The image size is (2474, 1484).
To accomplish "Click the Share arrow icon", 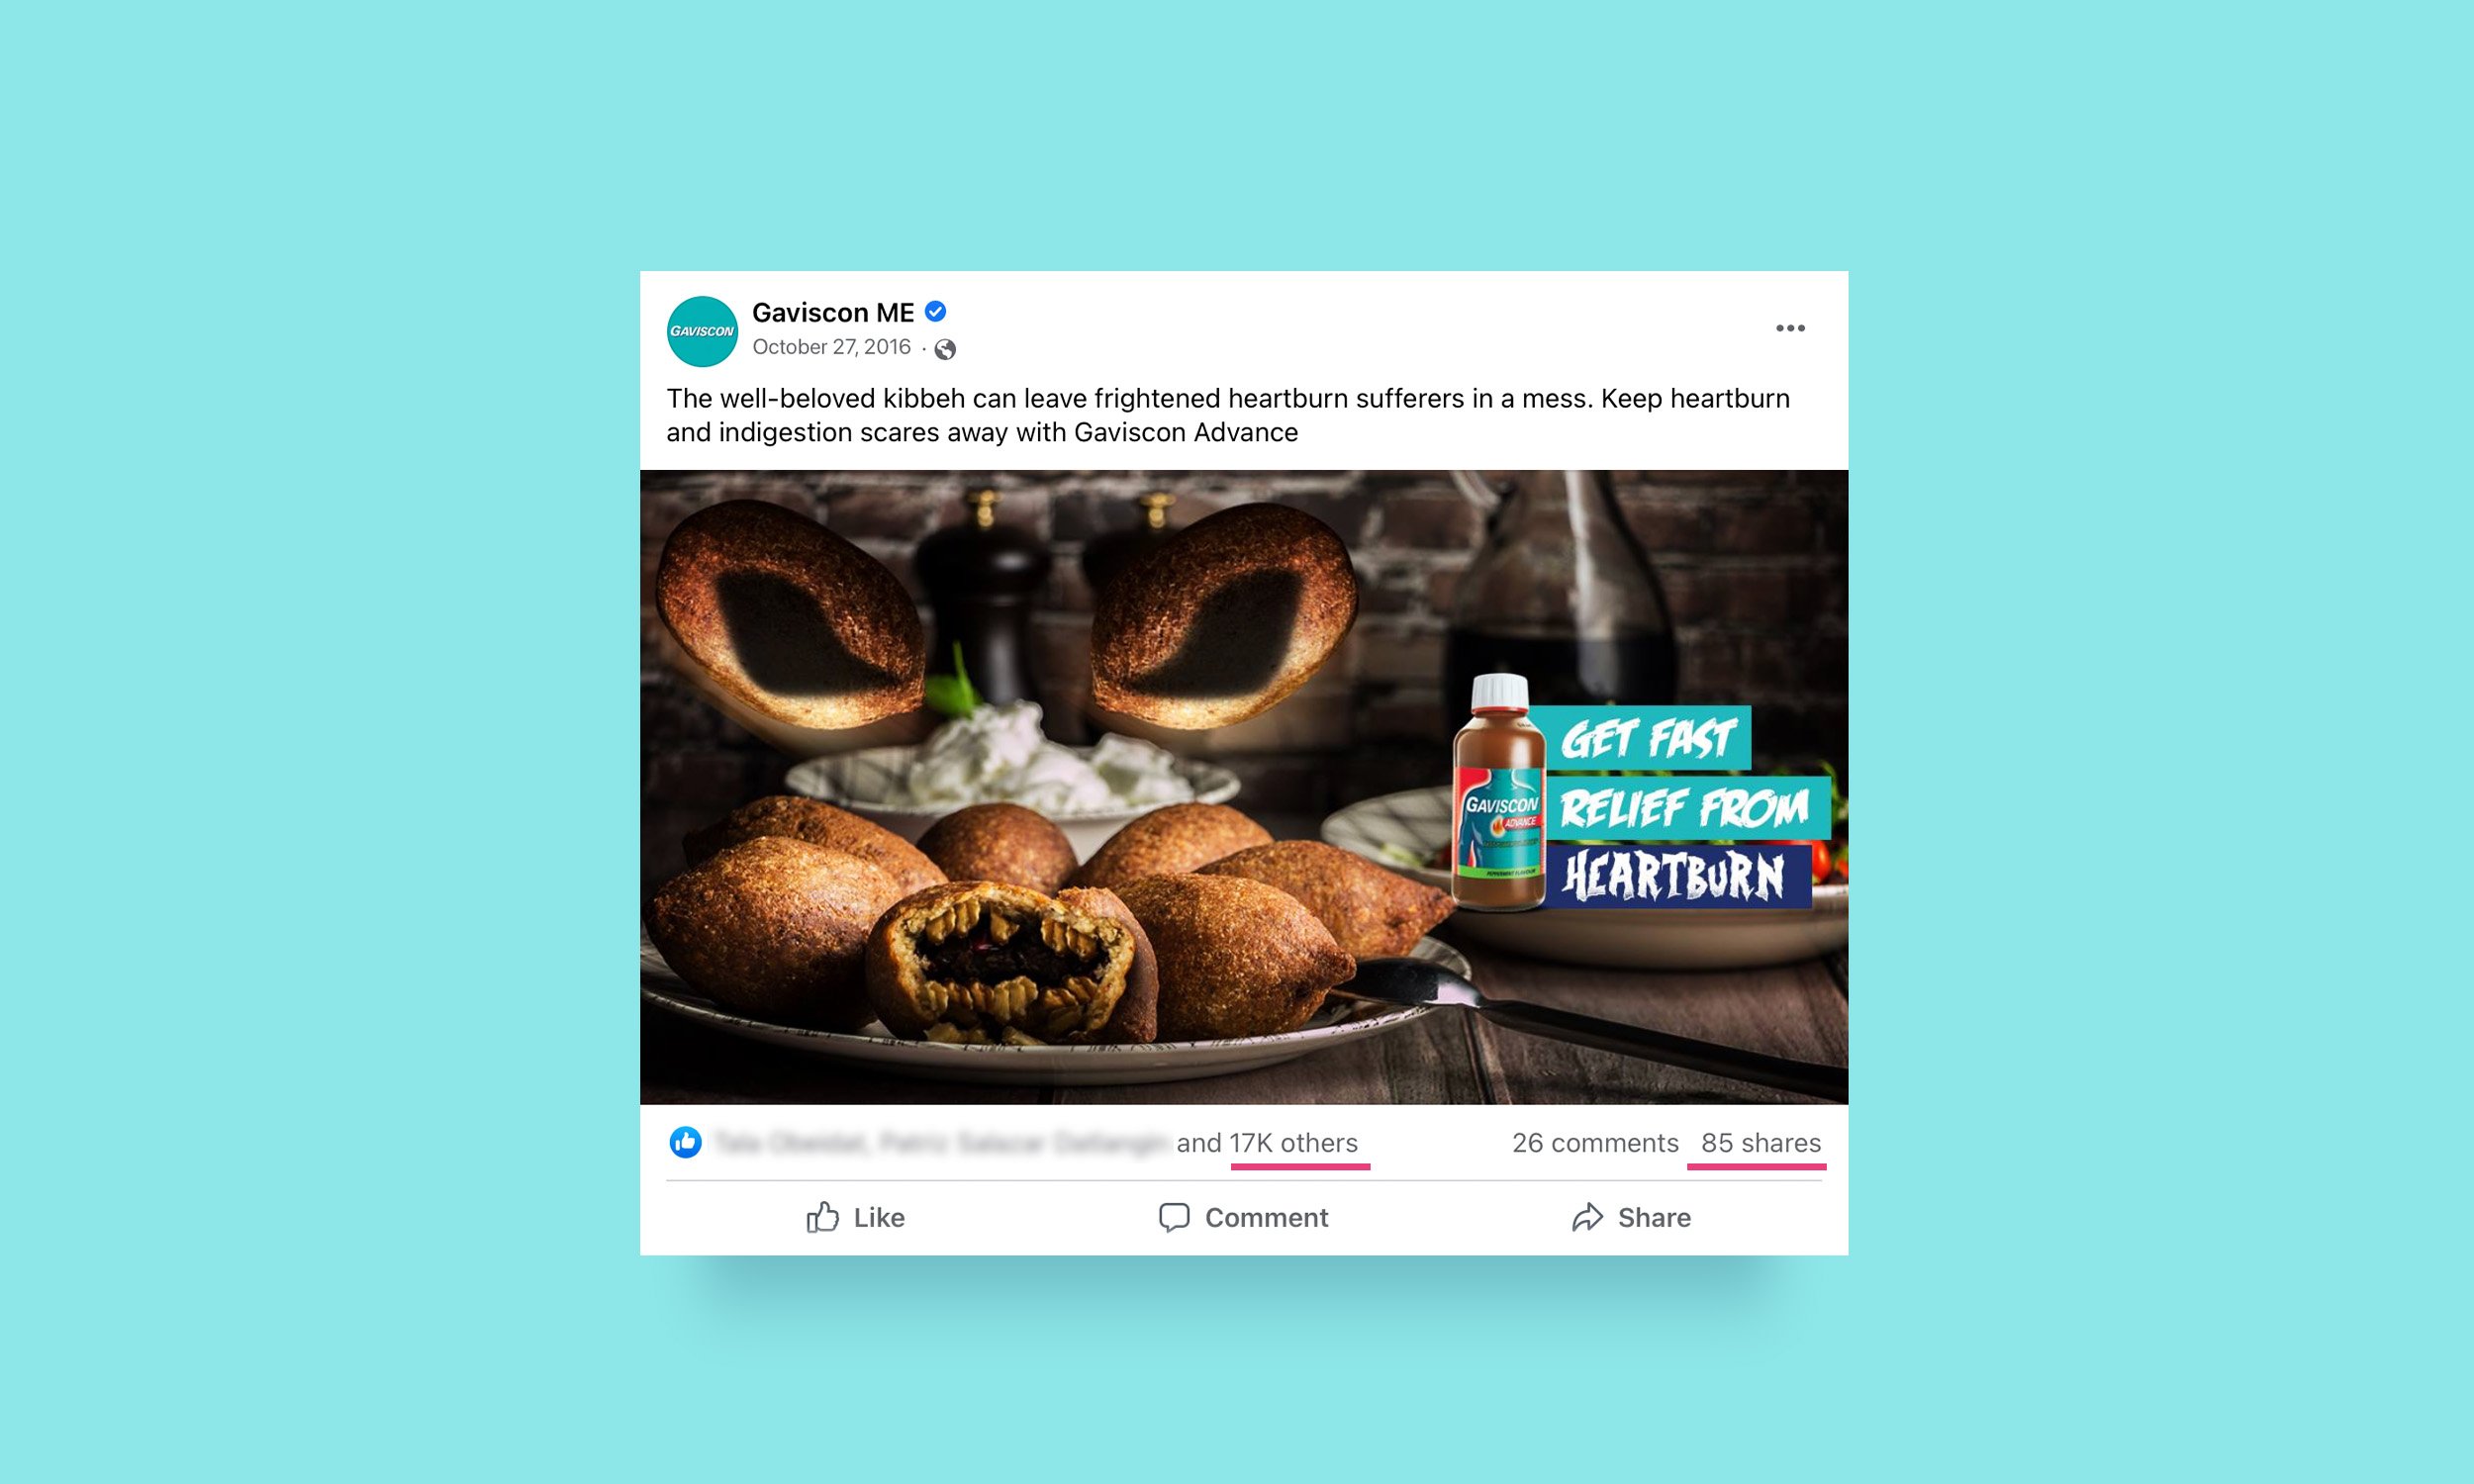I will point(1587,1217).
